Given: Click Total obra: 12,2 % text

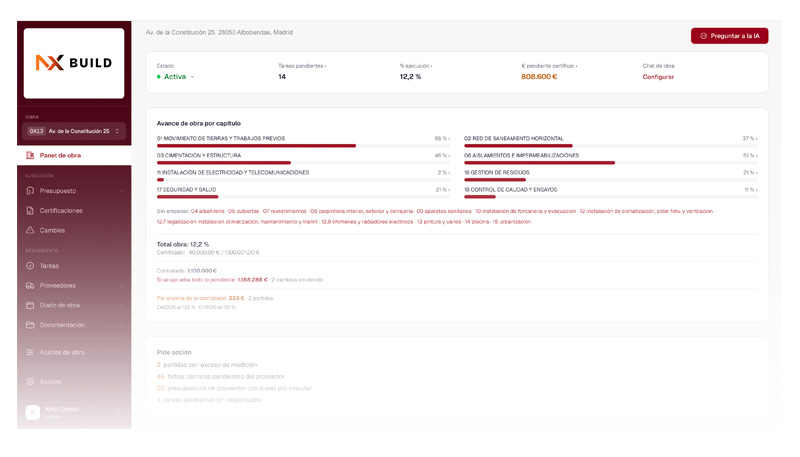Looking at the screenshot, I should click(x=183, y=244).
